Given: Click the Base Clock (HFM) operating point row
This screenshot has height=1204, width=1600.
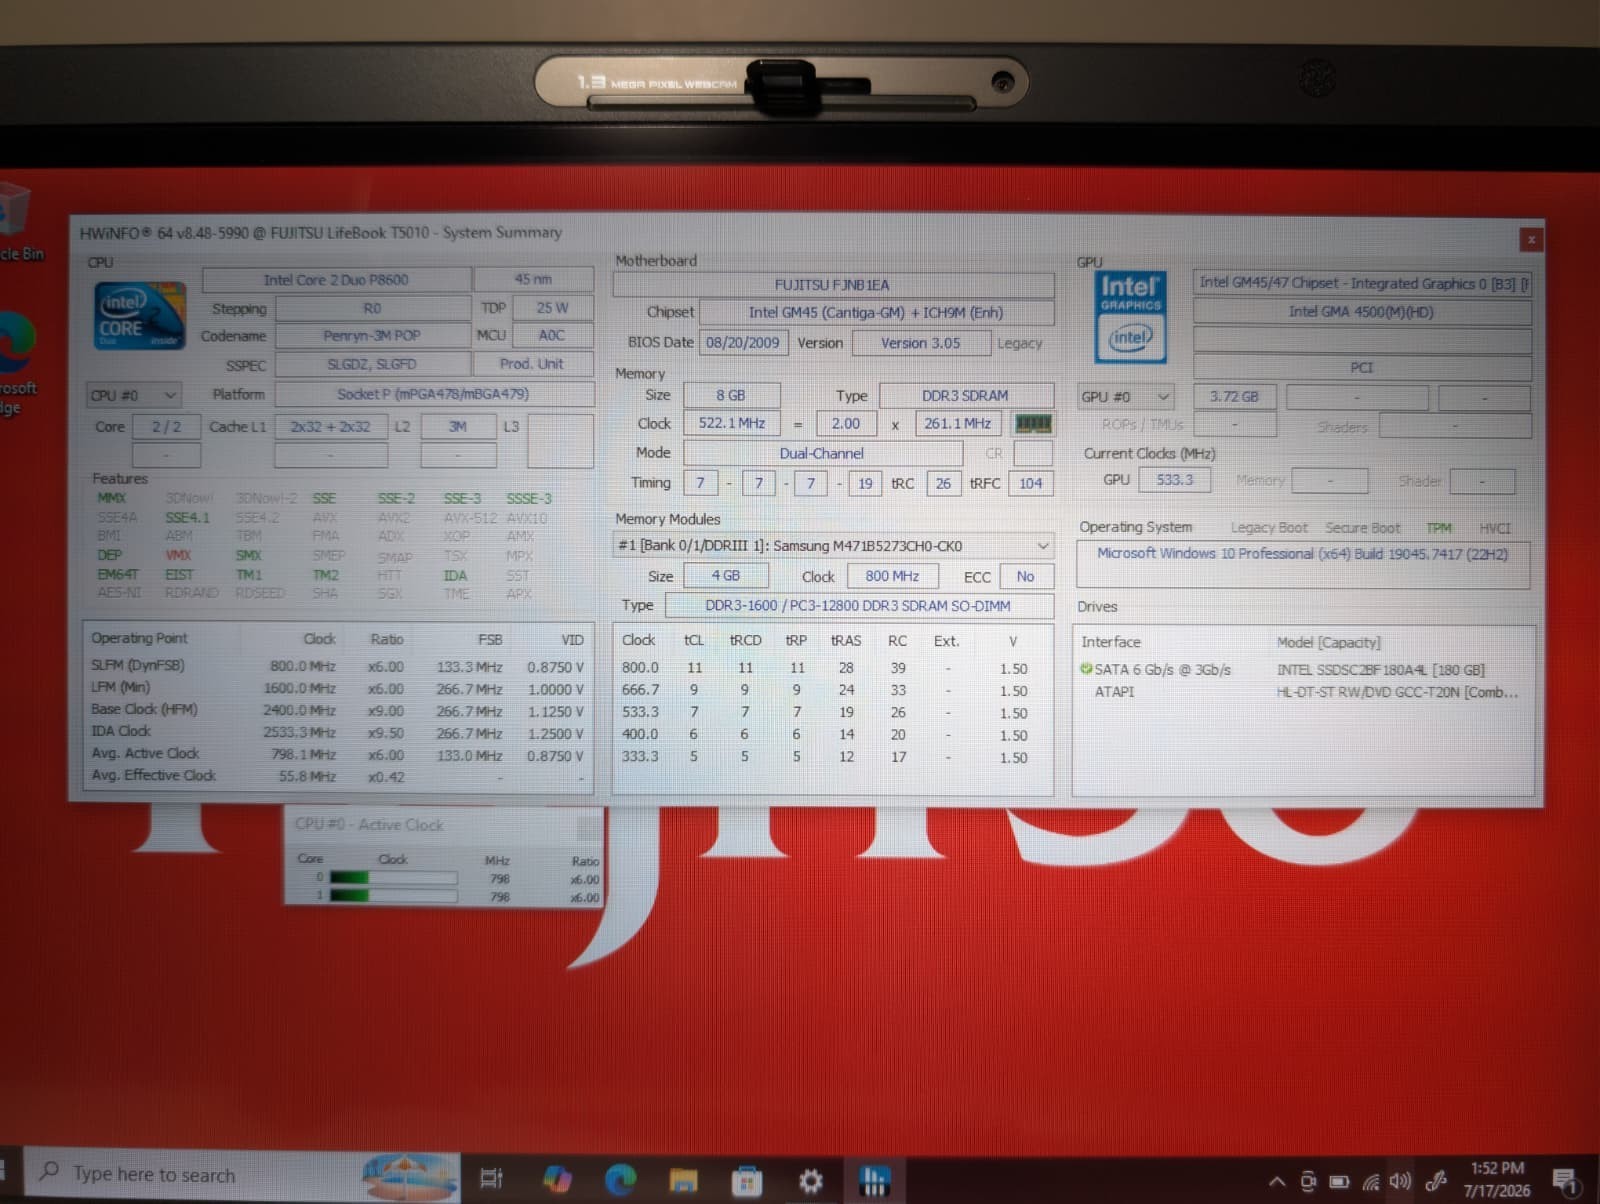Looking at the screenshot, I should click(338, 710).
